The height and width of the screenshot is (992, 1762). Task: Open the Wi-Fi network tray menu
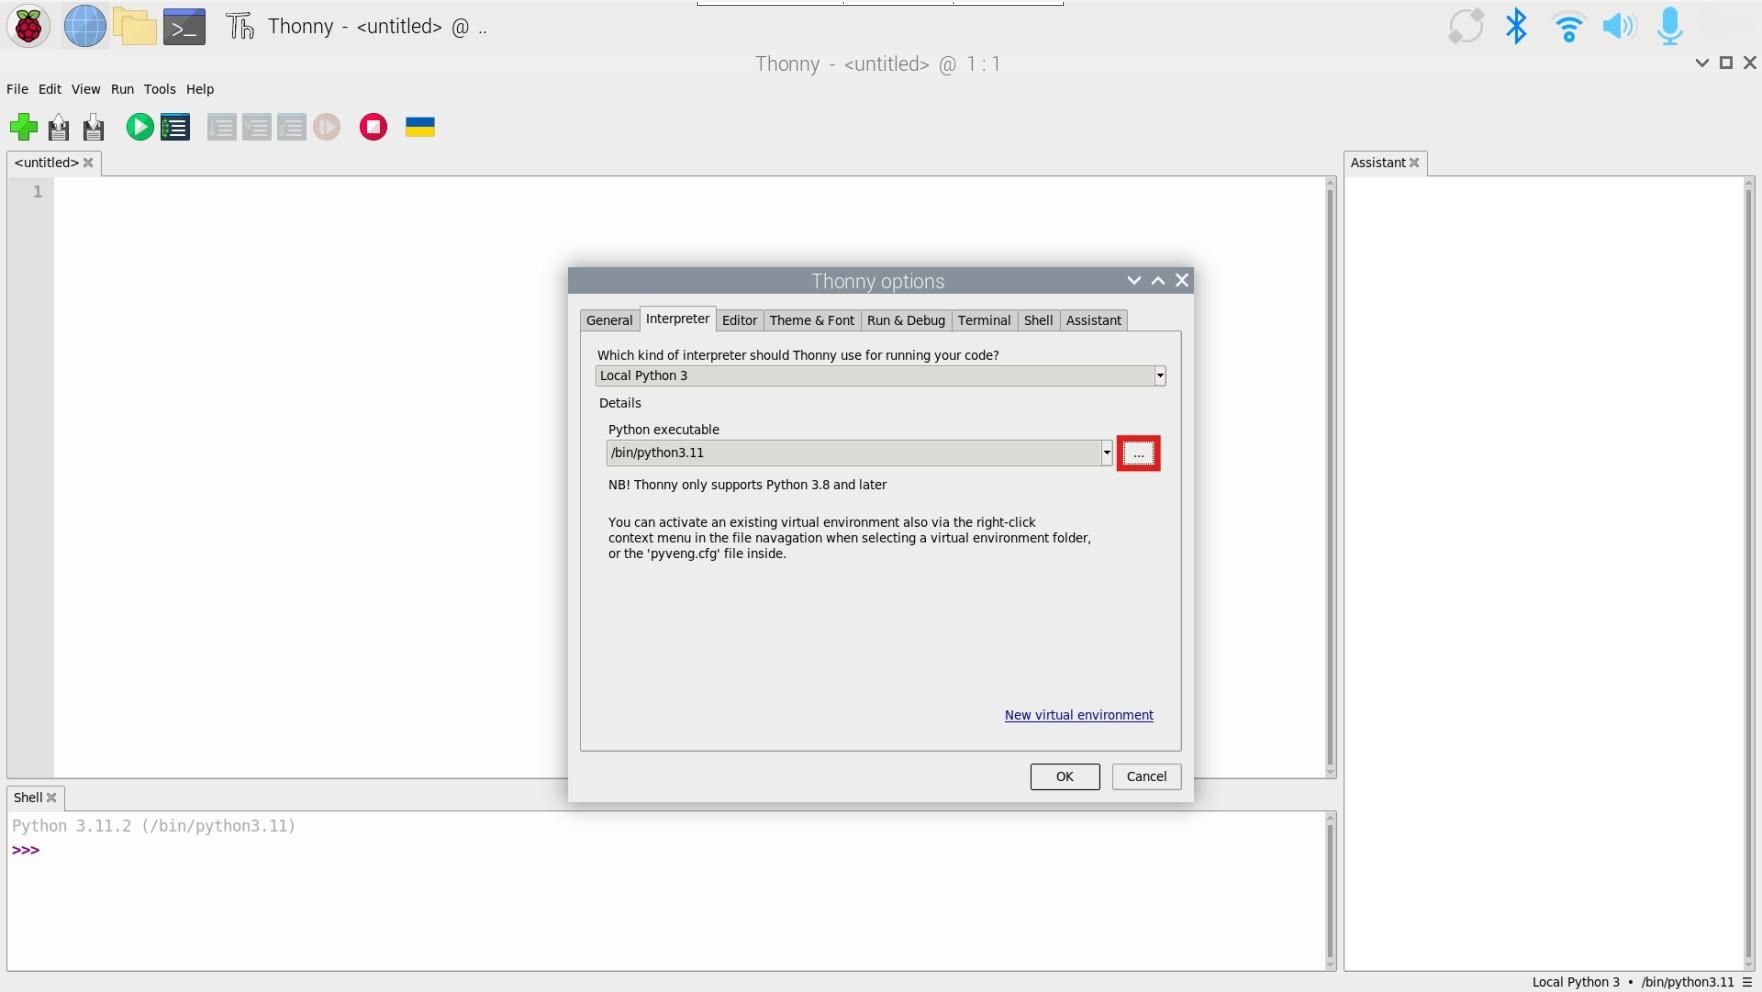click(x=1568, y=27)
